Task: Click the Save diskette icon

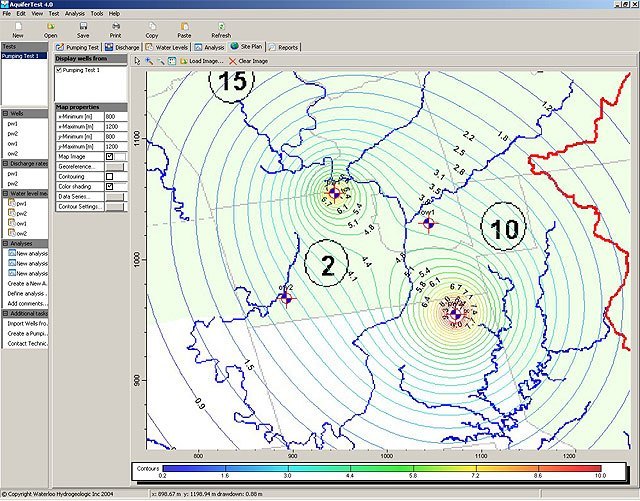Action: click(x=83, y=27)
